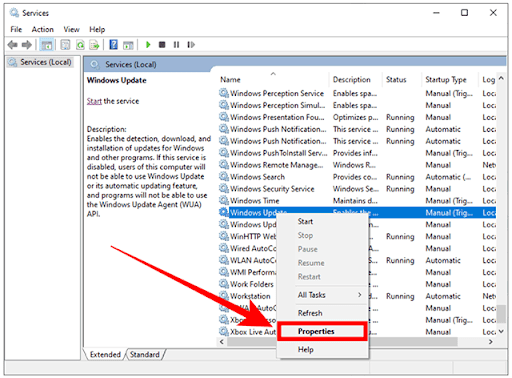This screenshot has height=378, width=512.
Task: Open the Action menu
Action: [x=43, y=29]
